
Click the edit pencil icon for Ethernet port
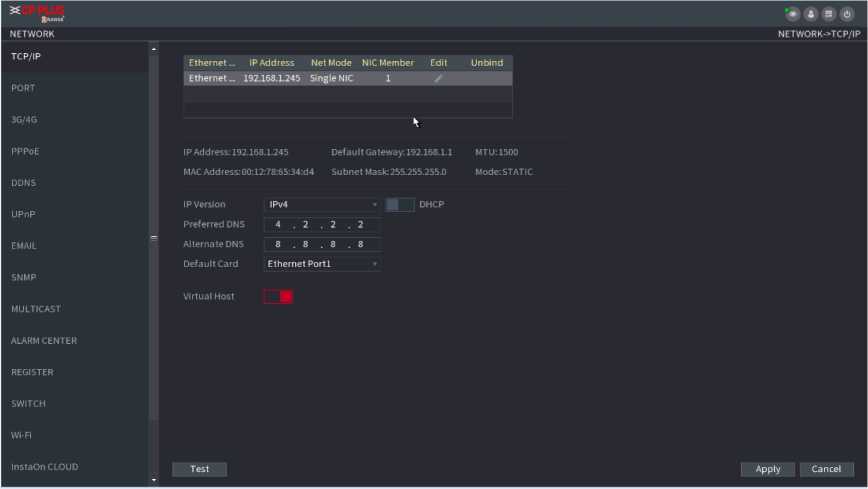click(438, 78)
